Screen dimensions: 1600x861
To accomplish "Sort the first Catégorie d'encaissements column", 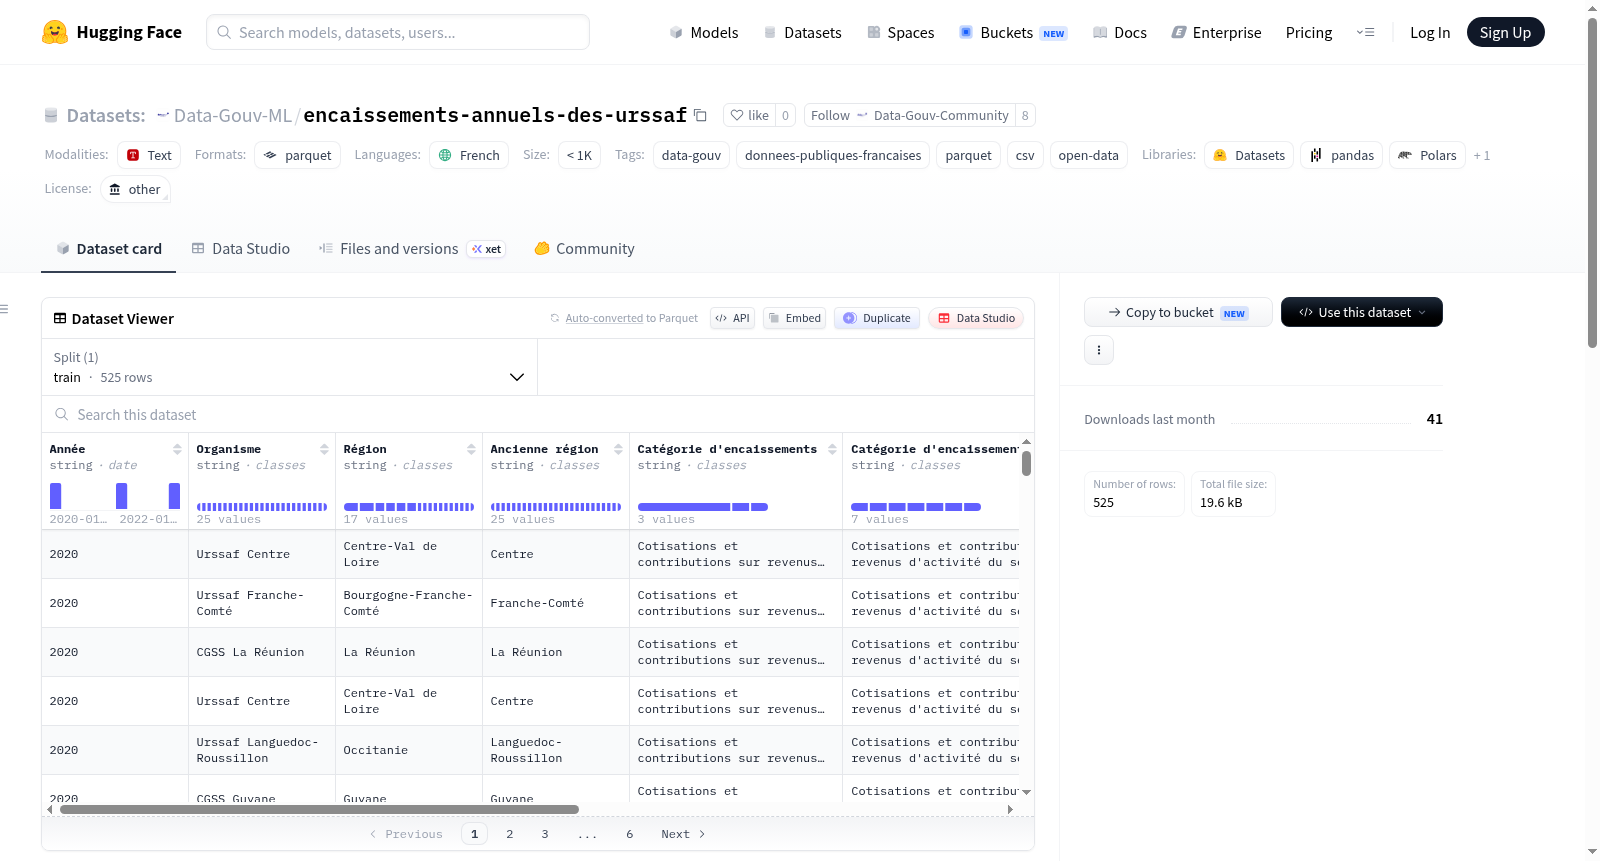I will pos(832,449).
